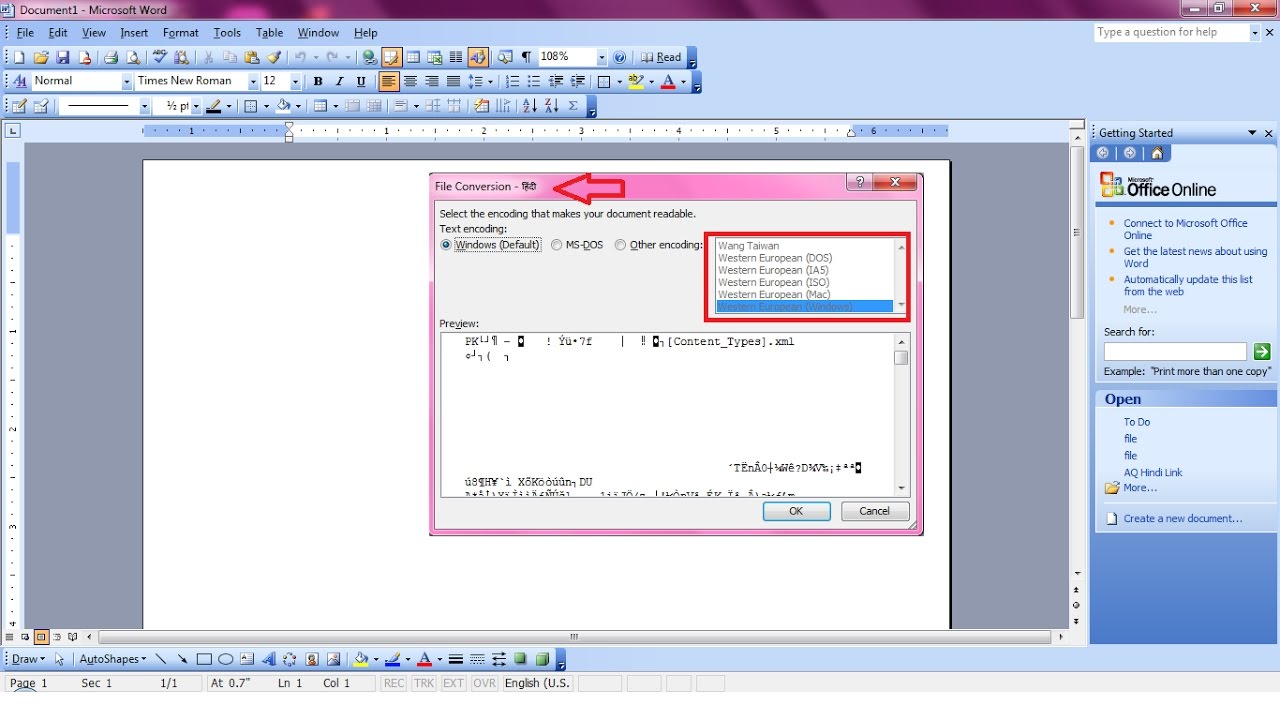Open Create a new document link

coord(1183,519)
